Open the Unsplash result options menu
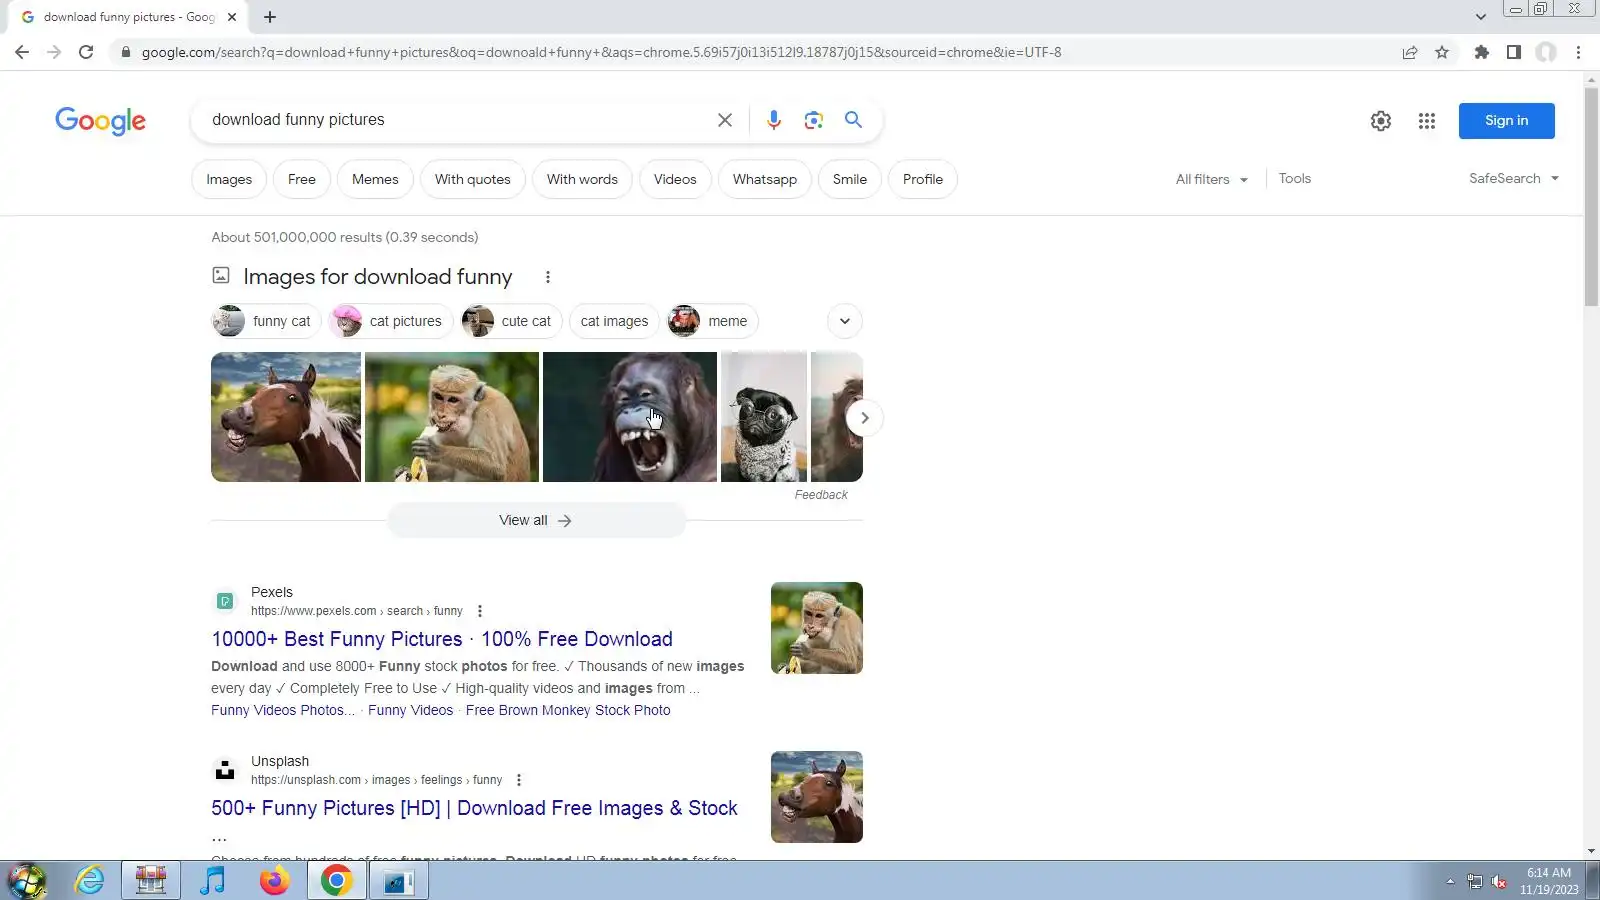 pyautogui.click(x=519, y=780)
